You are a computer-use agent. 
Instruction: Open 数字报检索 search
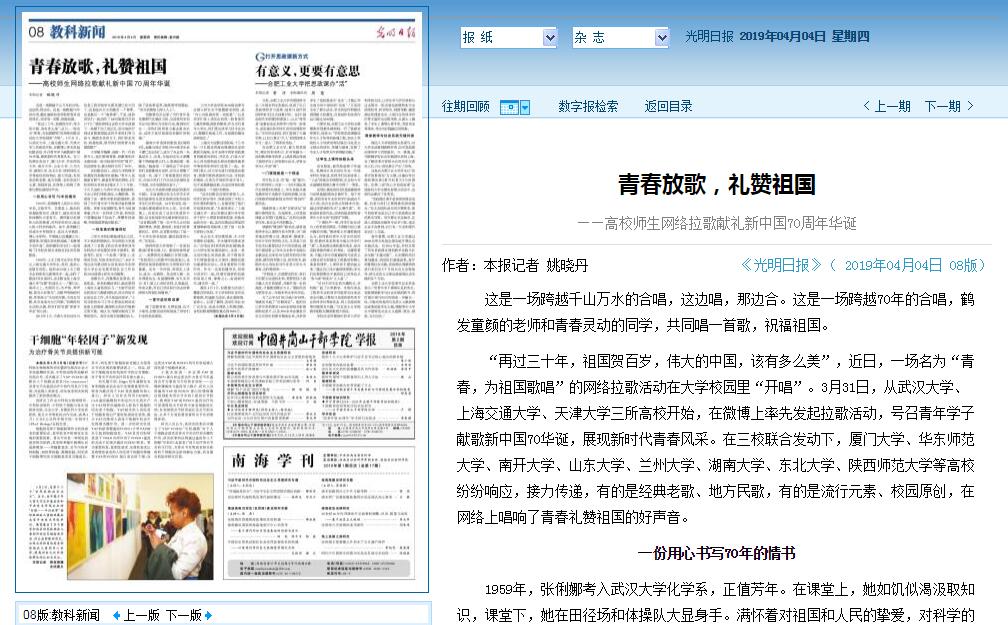588,107
